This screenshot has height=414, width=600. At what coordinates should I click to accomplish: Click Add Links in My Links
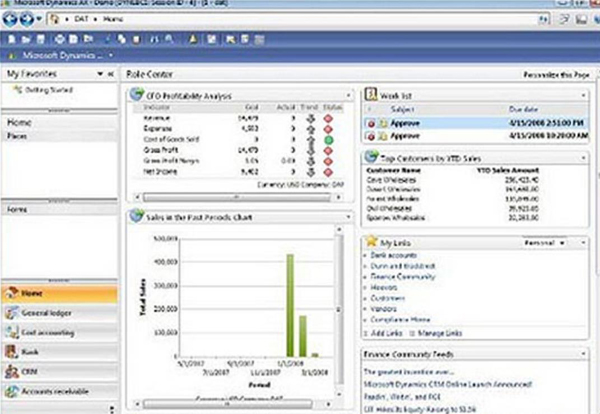(x=386, y=333)
